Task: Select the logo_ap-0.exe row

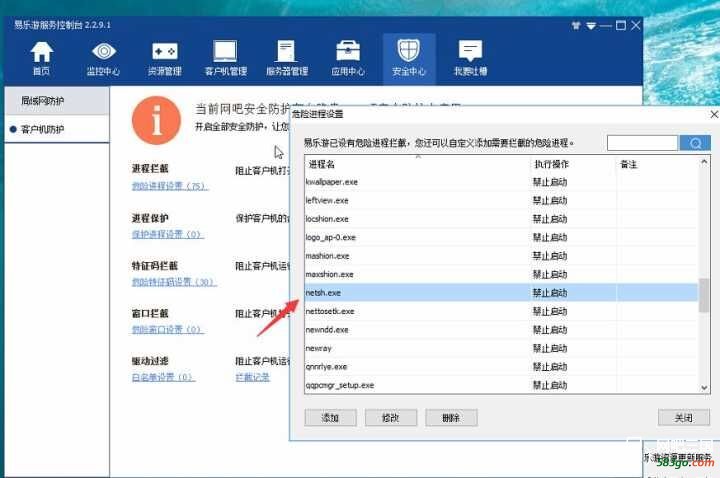Action: coord(501,237)
